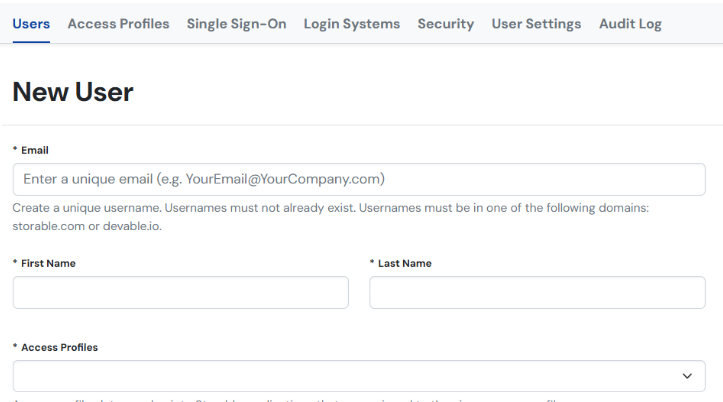View the Audit Log tab
Viewport: 723px width, 402px height.
[x=630, y=24]
